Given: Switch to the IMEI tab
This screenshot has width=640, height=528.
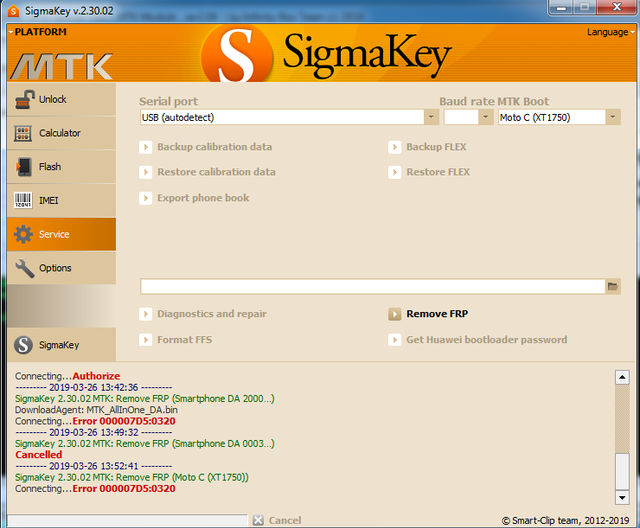Looking at the screenshot, I should pyautogui.click(x=61, y=200).
